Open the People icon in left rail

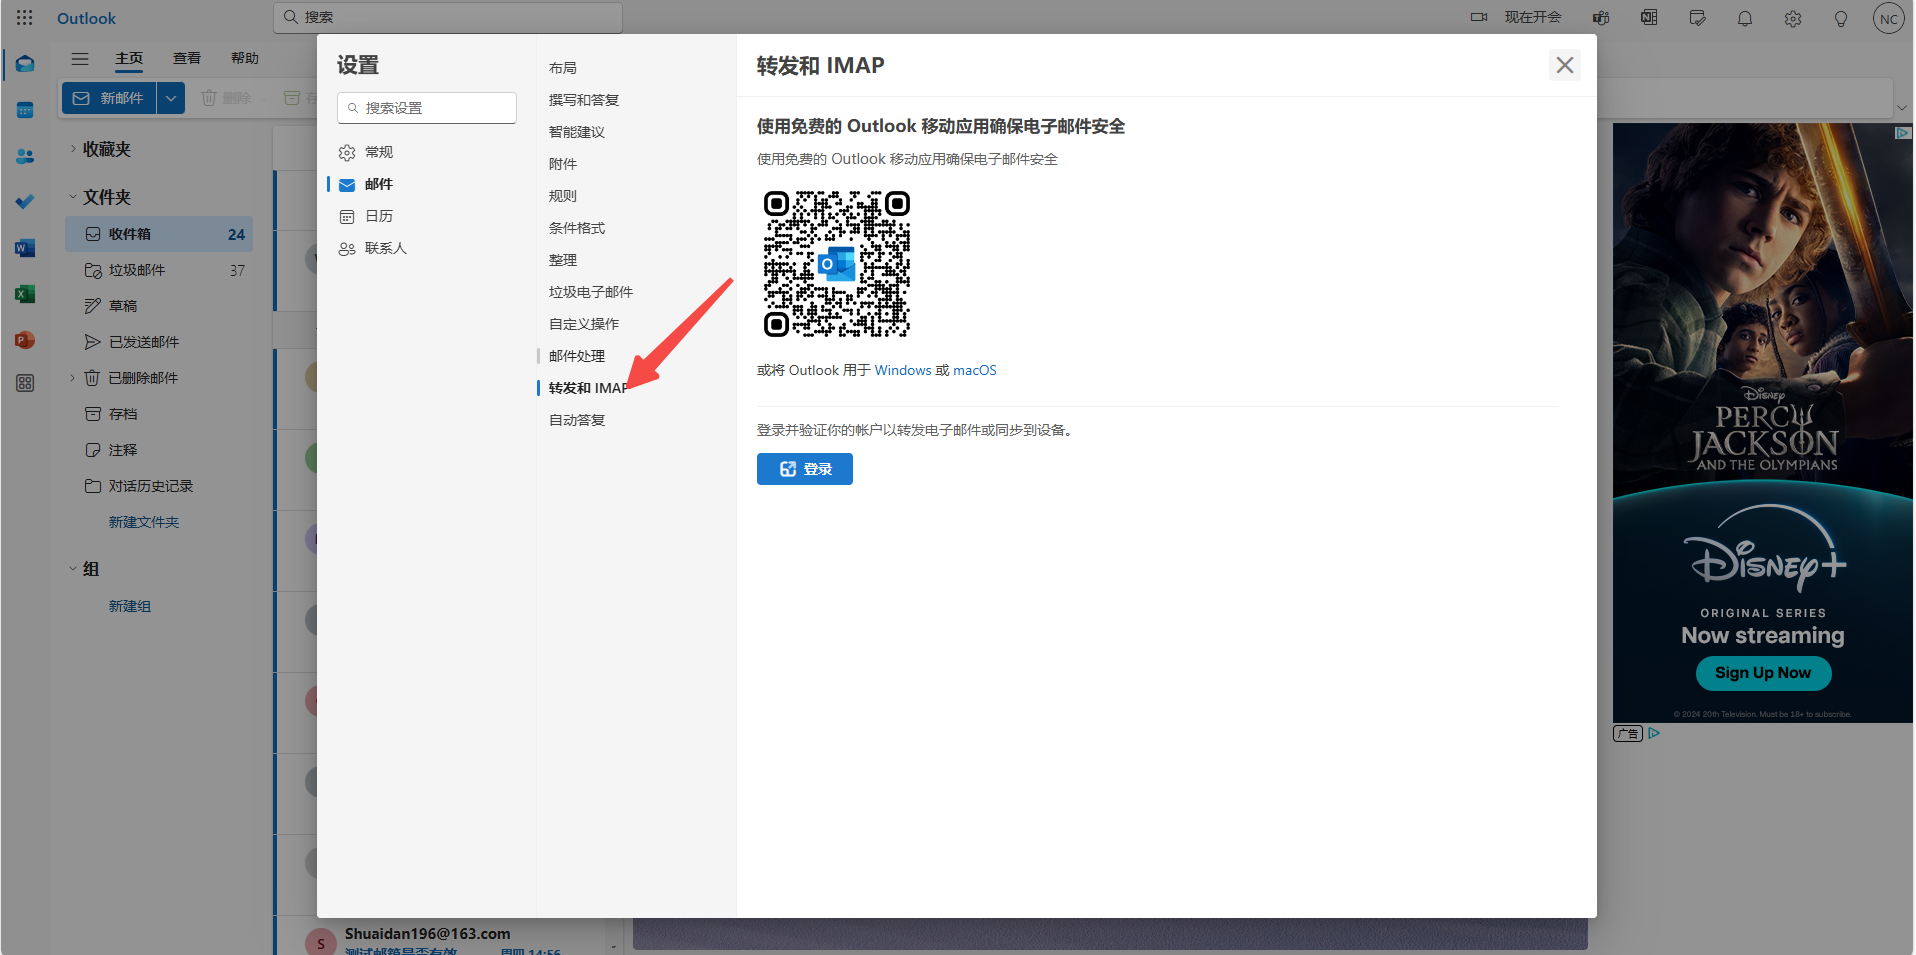click(25, 156)
